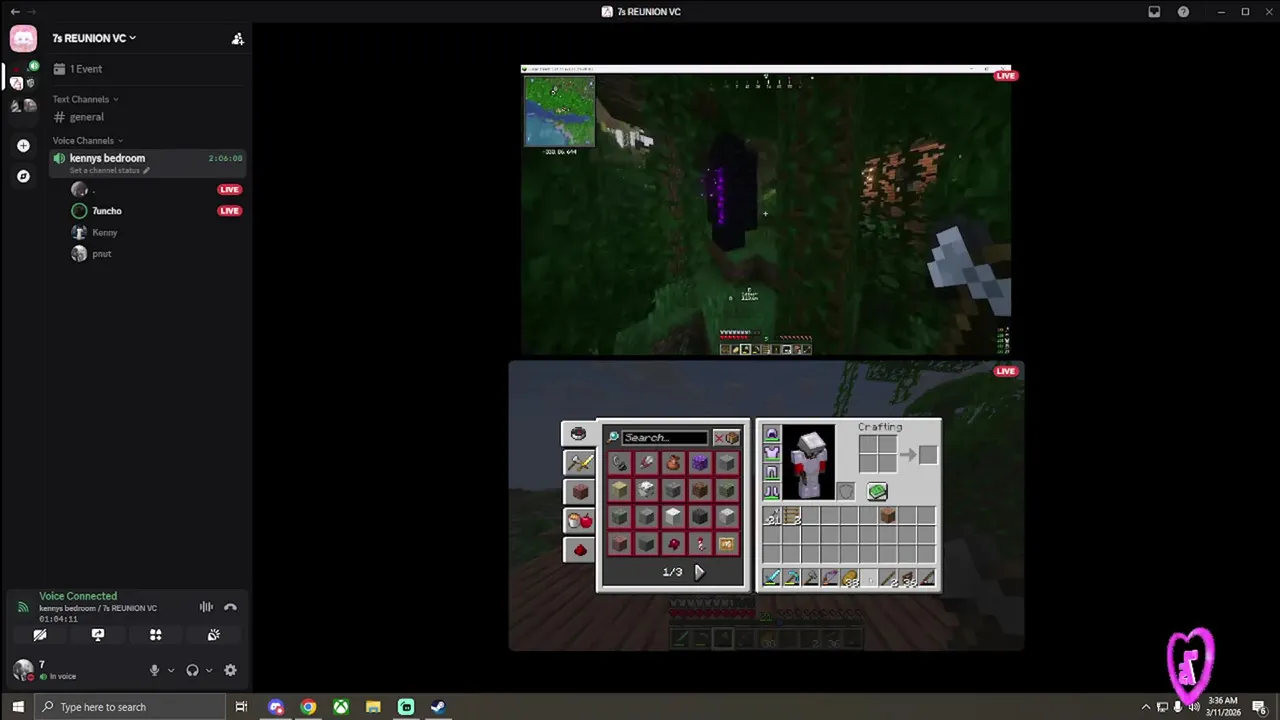Open Discord home via pink logo icon
This screenshot has height=720, width=1280.
coord(23,39)
